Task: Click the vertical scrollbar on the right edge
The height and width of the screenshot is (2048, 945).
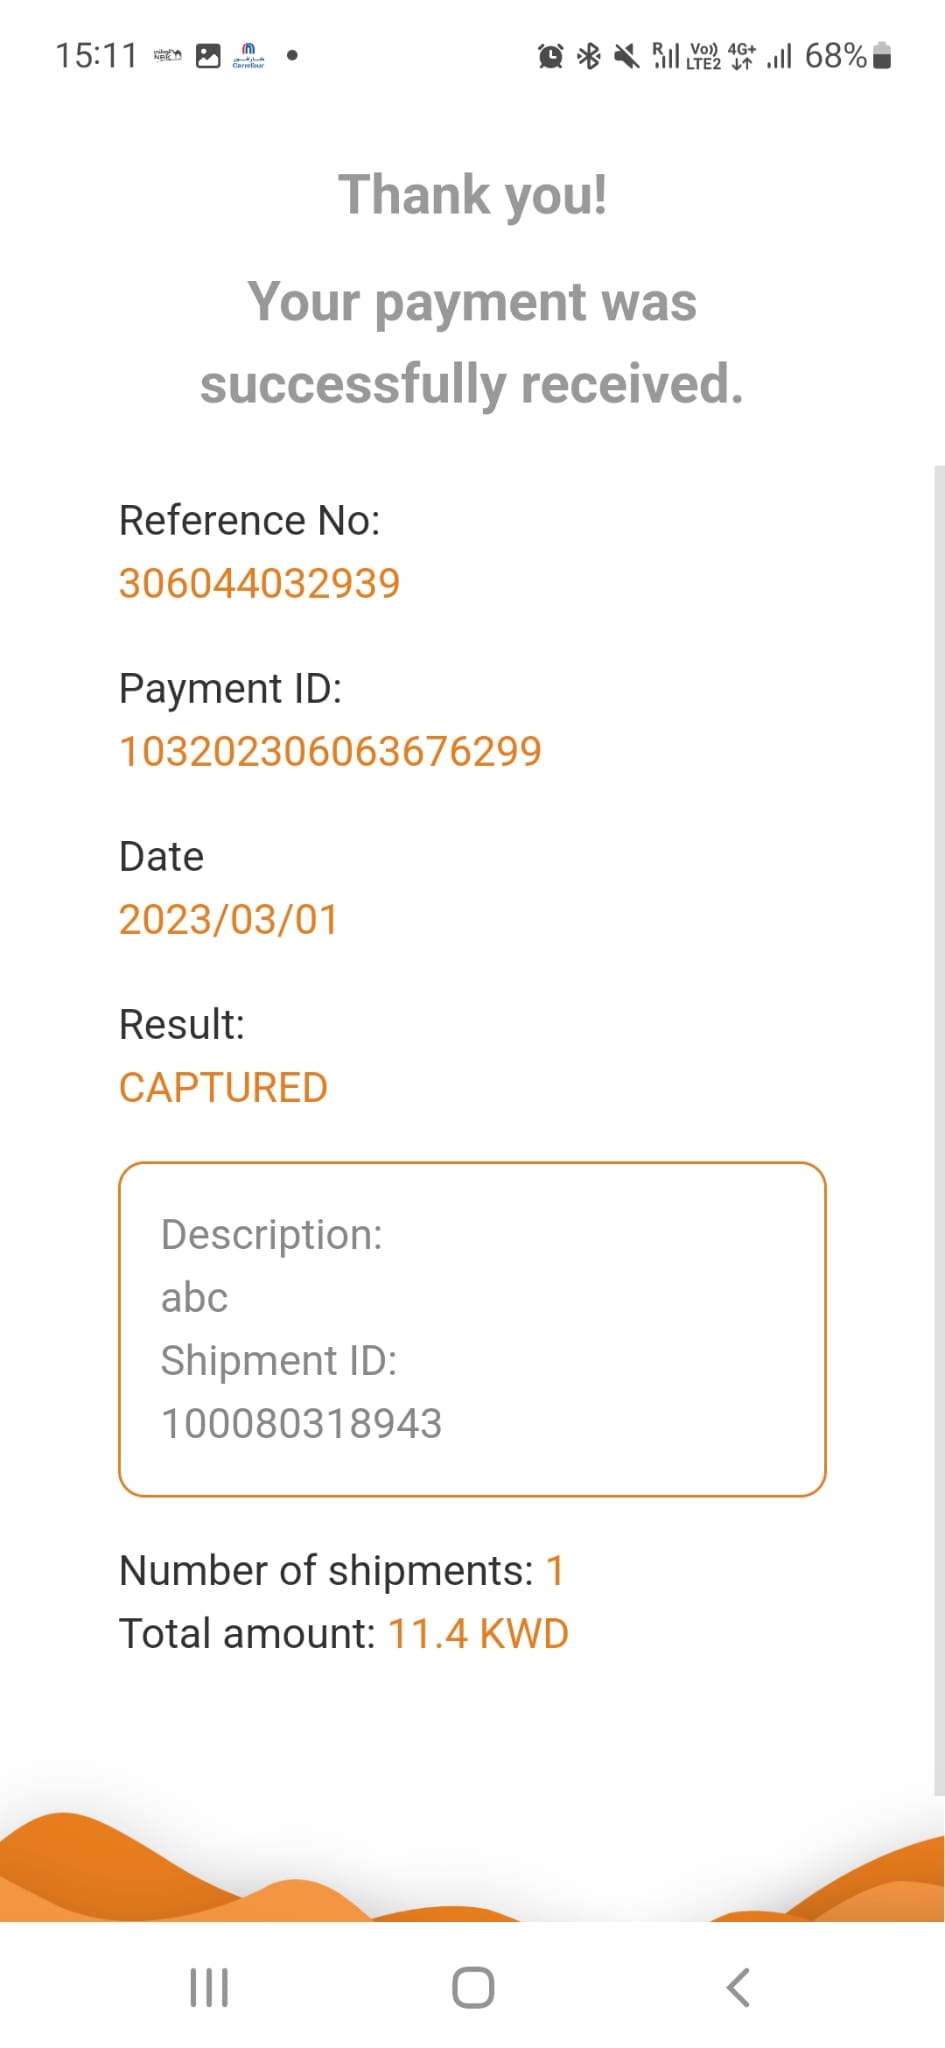Action: [938, 1130]
